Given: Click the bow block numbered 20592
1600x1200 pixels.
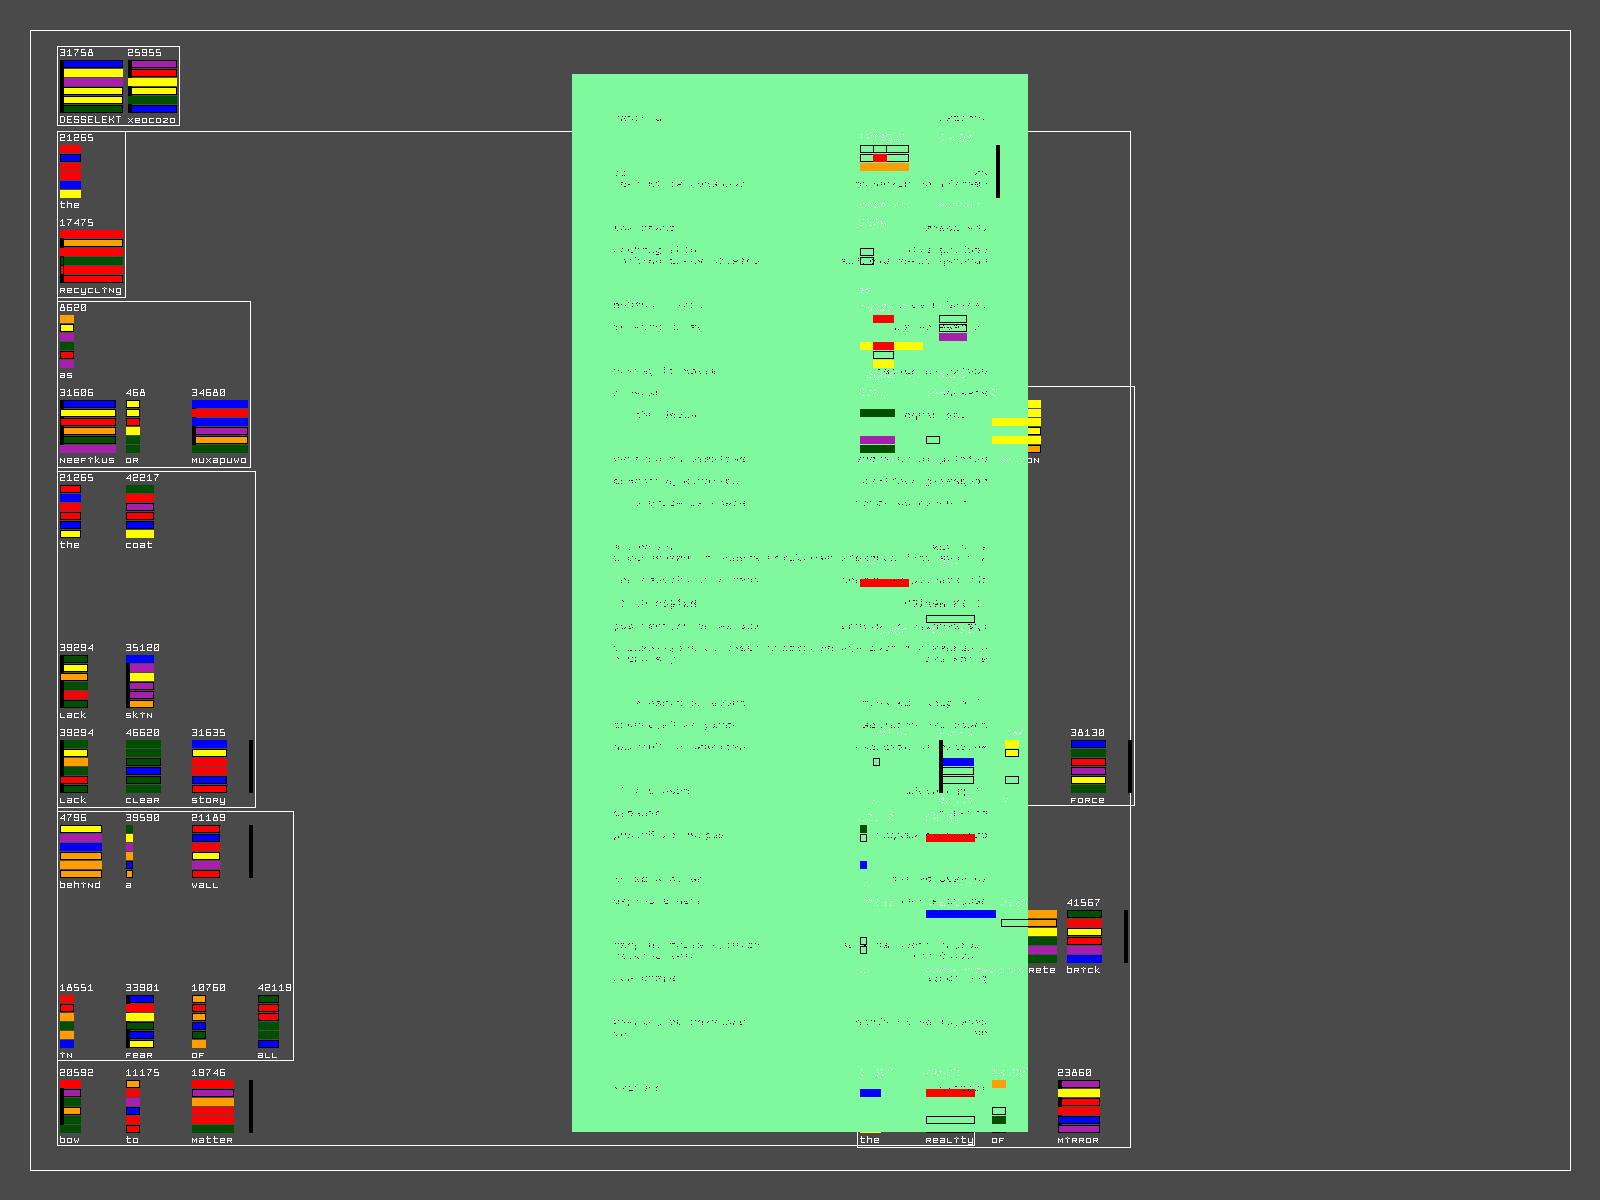Looking at the screenshot, I should coord(70,1107).
